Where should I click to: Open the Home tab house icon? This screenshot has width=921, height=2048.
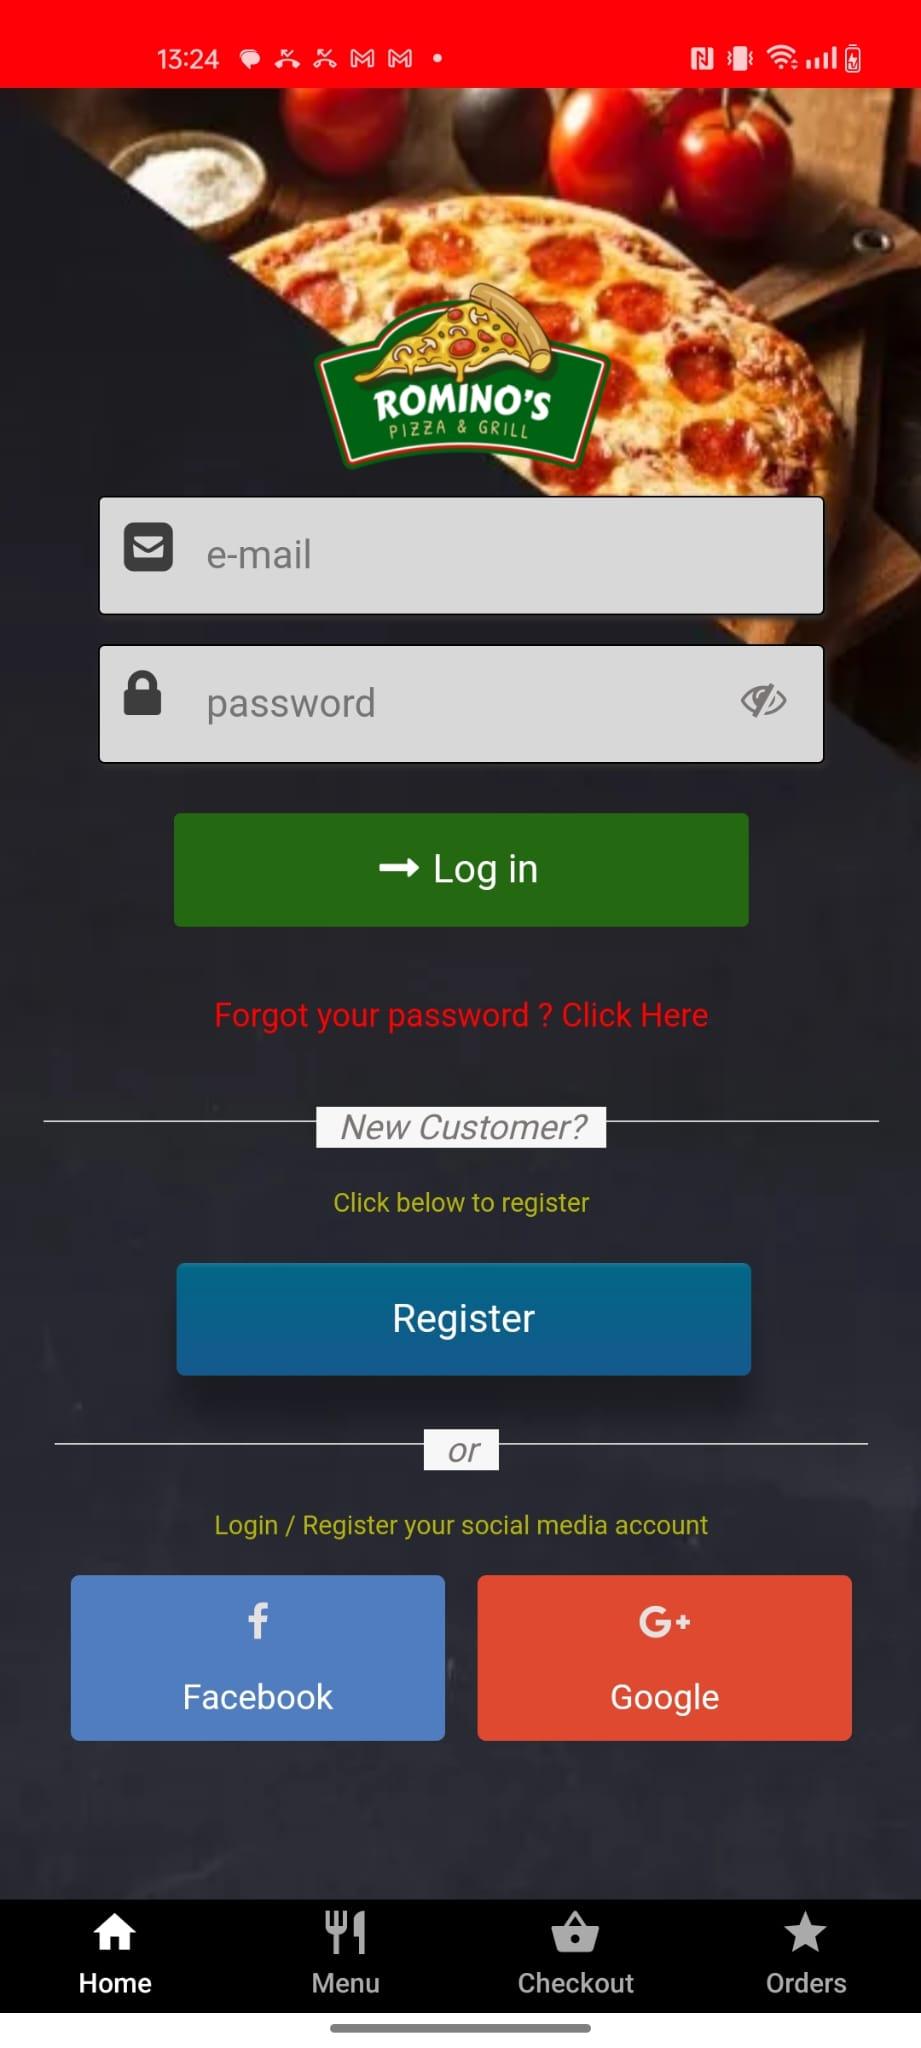[115, 1932]
